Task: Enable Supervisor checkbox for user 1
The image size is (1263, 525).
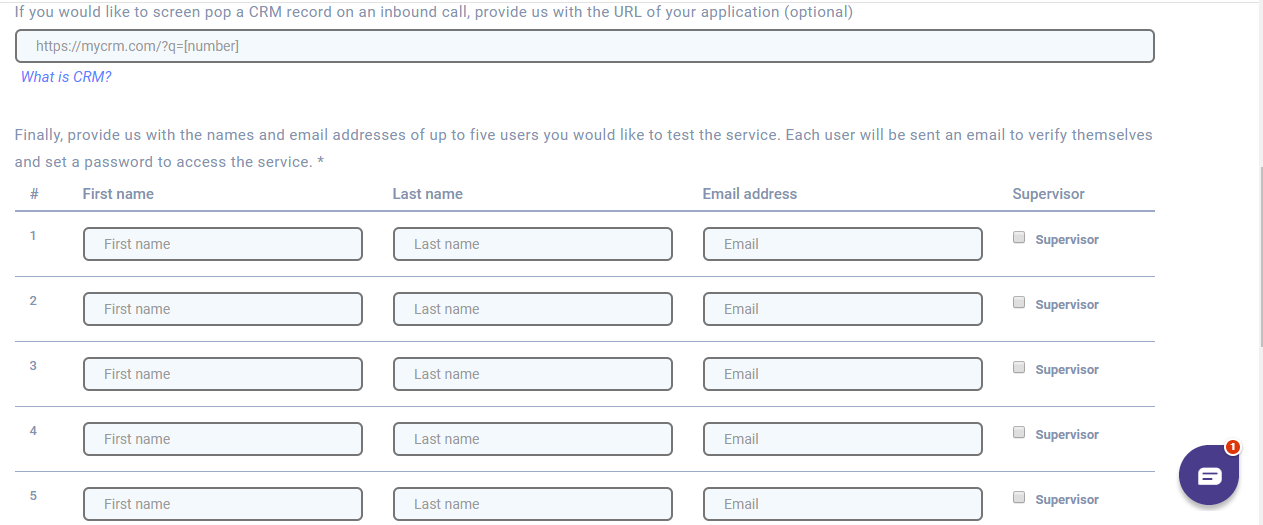Action: [1019, 238]
